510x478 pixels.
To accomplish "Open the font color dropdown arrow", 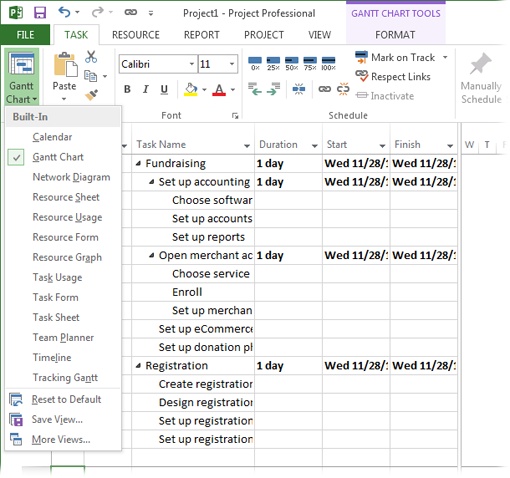I will click(233, 89).
